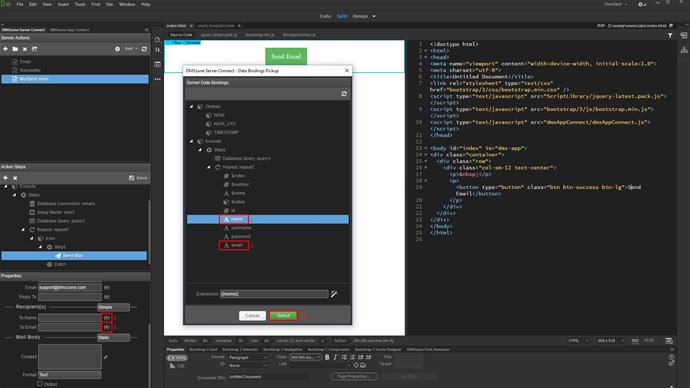Switch Properties inspector to CSS mode
The image size is (690, 388).
coord(177,366)
